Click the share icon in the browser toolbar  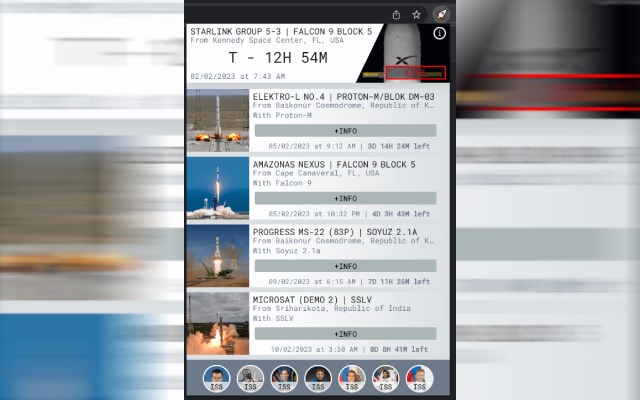(396, 15)
